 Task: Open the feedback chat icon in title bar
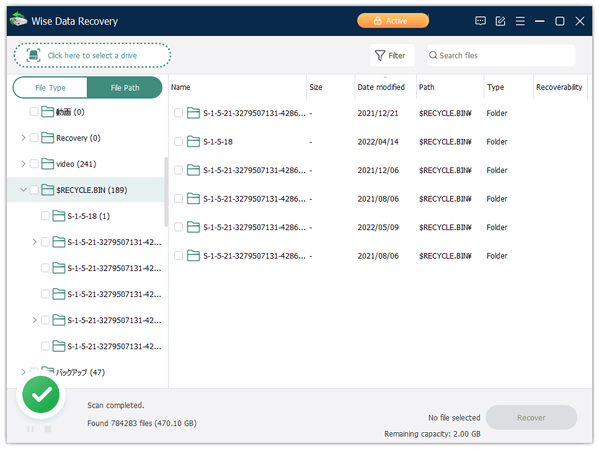[x=480, y=21]
